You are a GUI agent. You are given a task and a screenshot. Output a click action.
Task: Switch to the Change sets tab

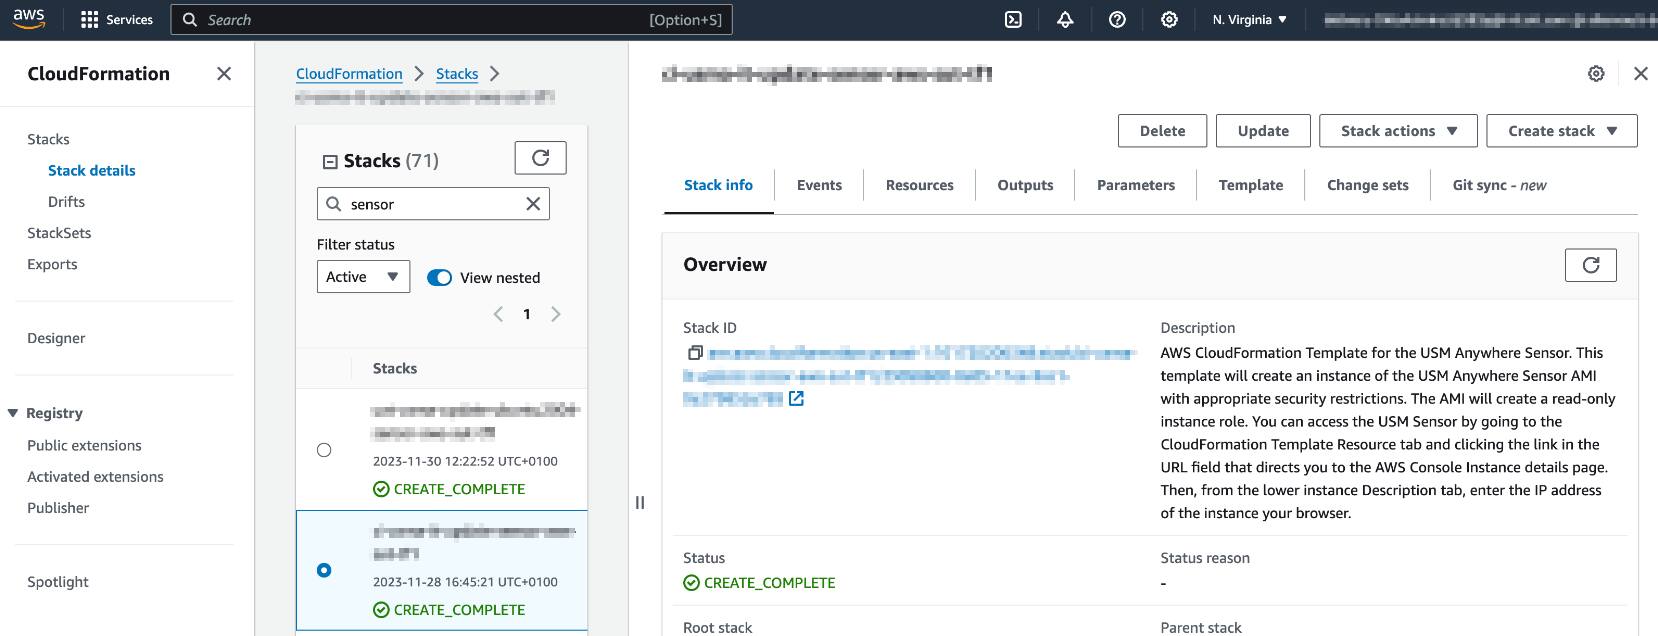point(1368,185)
